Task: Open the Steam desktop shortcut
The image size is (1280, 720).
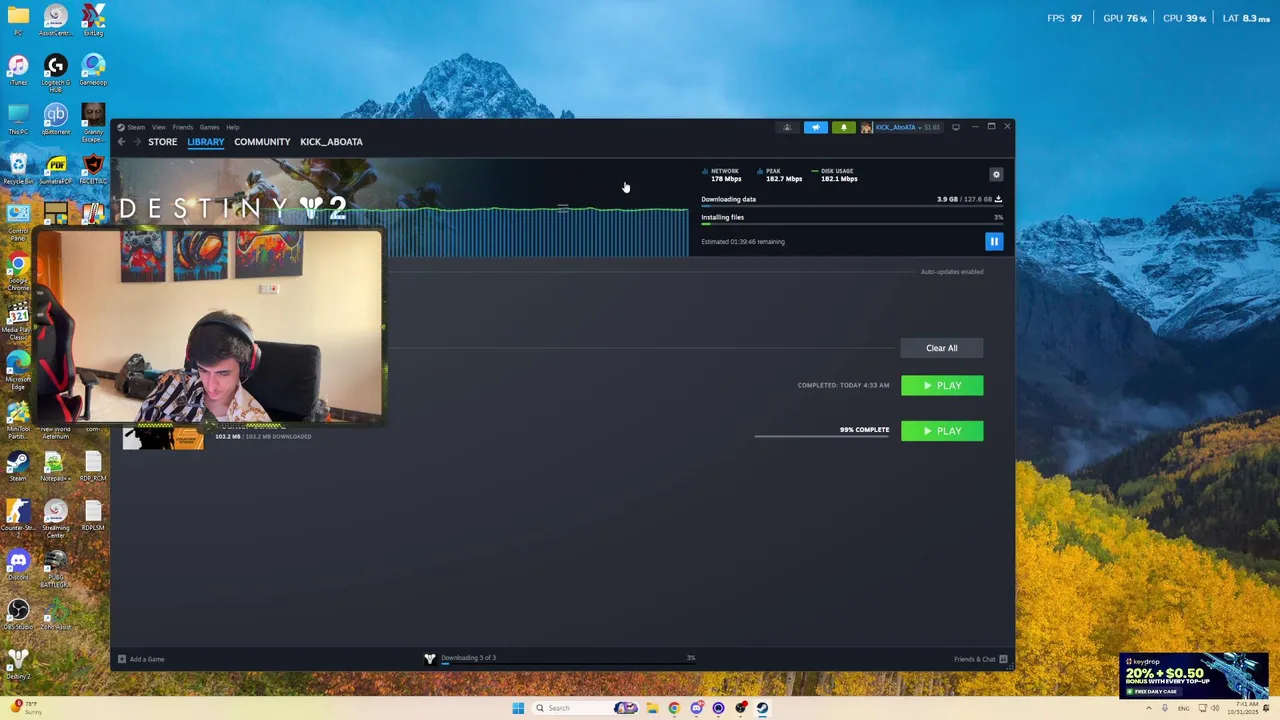Action: pos(18,466)
